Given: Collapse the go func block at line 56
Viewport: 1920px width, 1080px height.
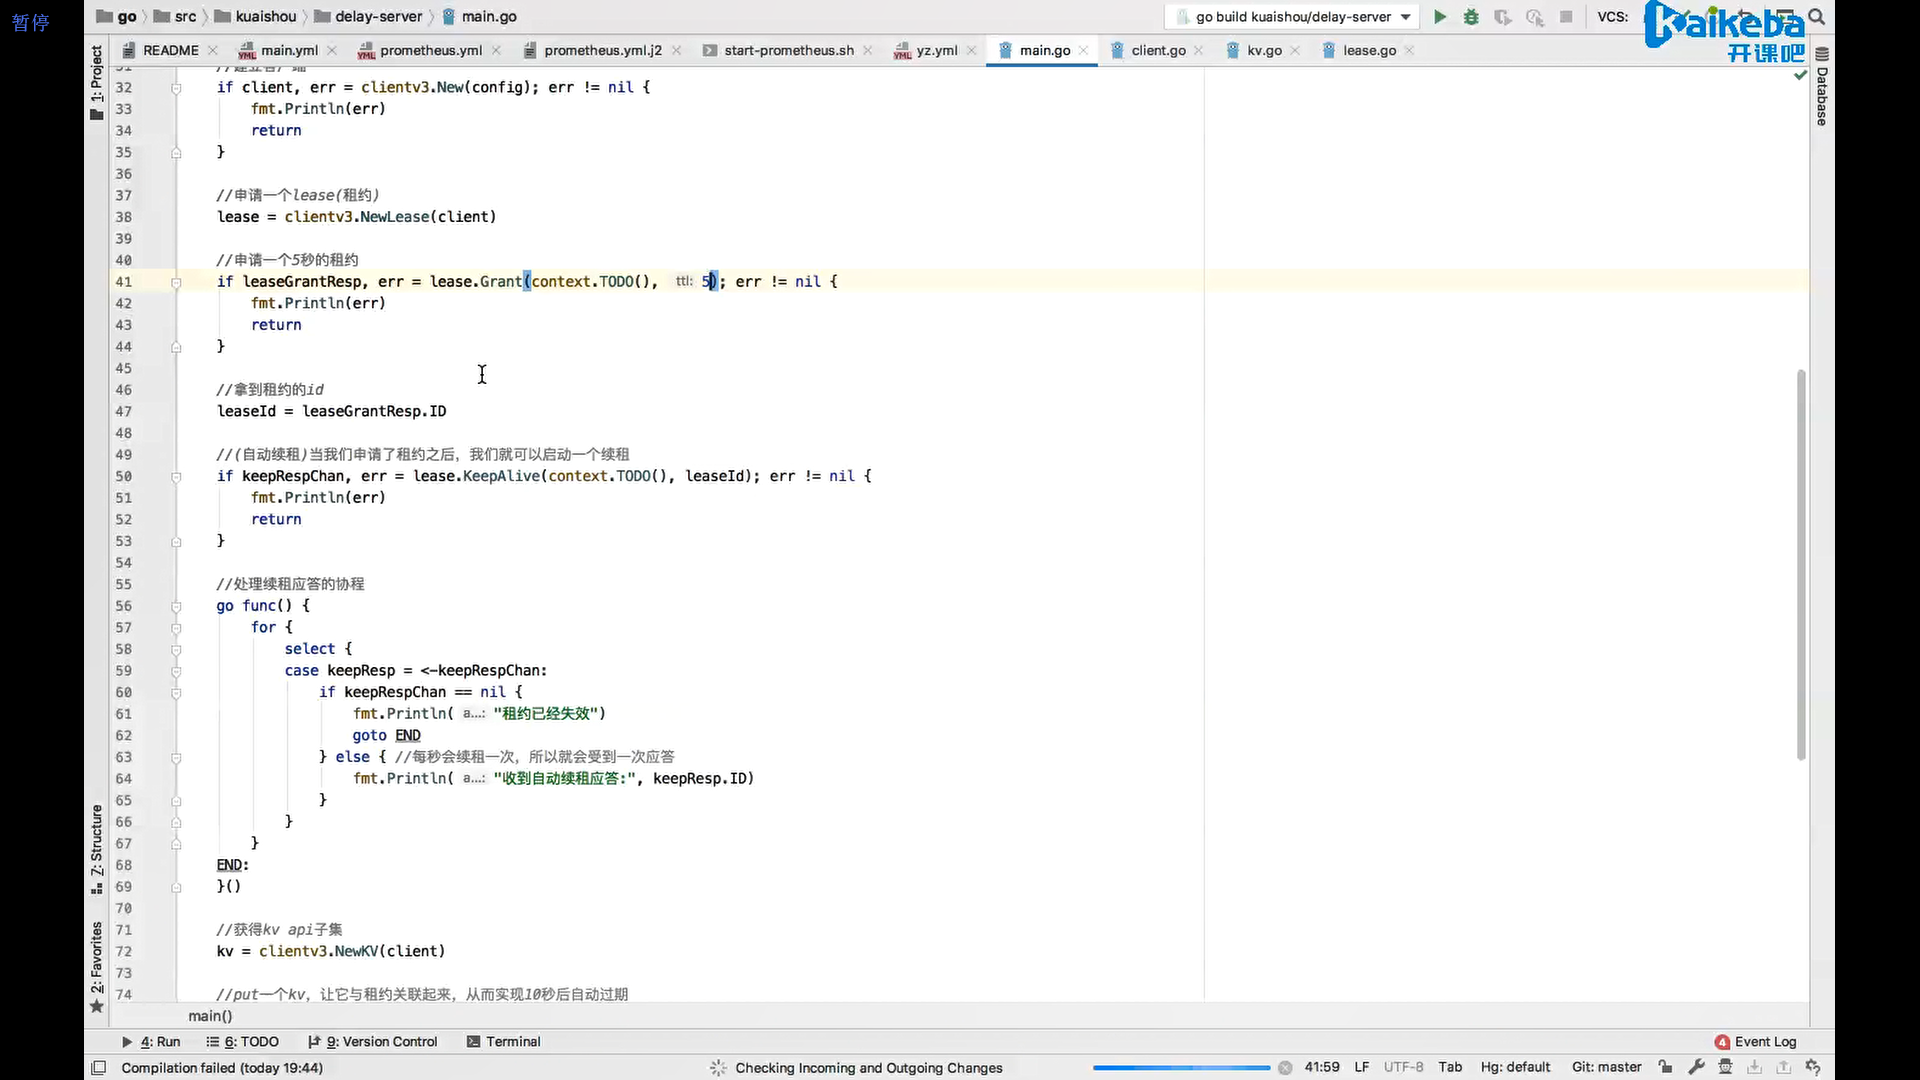Looking at the screenshot, I should point(176,606).
